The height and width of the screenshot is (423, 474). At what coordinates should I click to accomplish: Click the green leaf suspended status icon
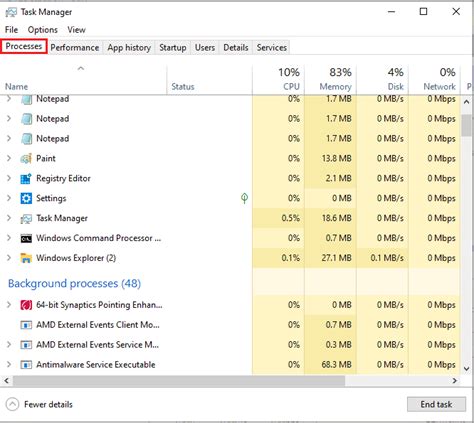tap(244, 198)
